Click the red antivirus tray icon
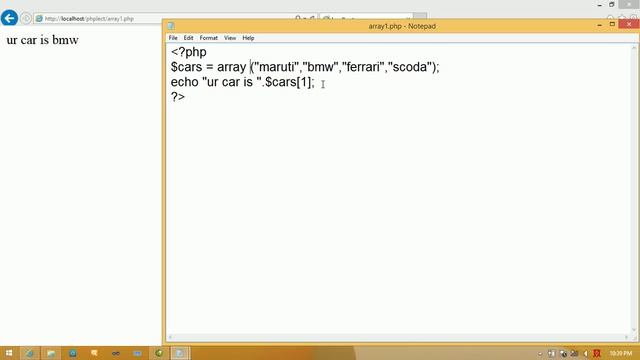 point(597,353)
